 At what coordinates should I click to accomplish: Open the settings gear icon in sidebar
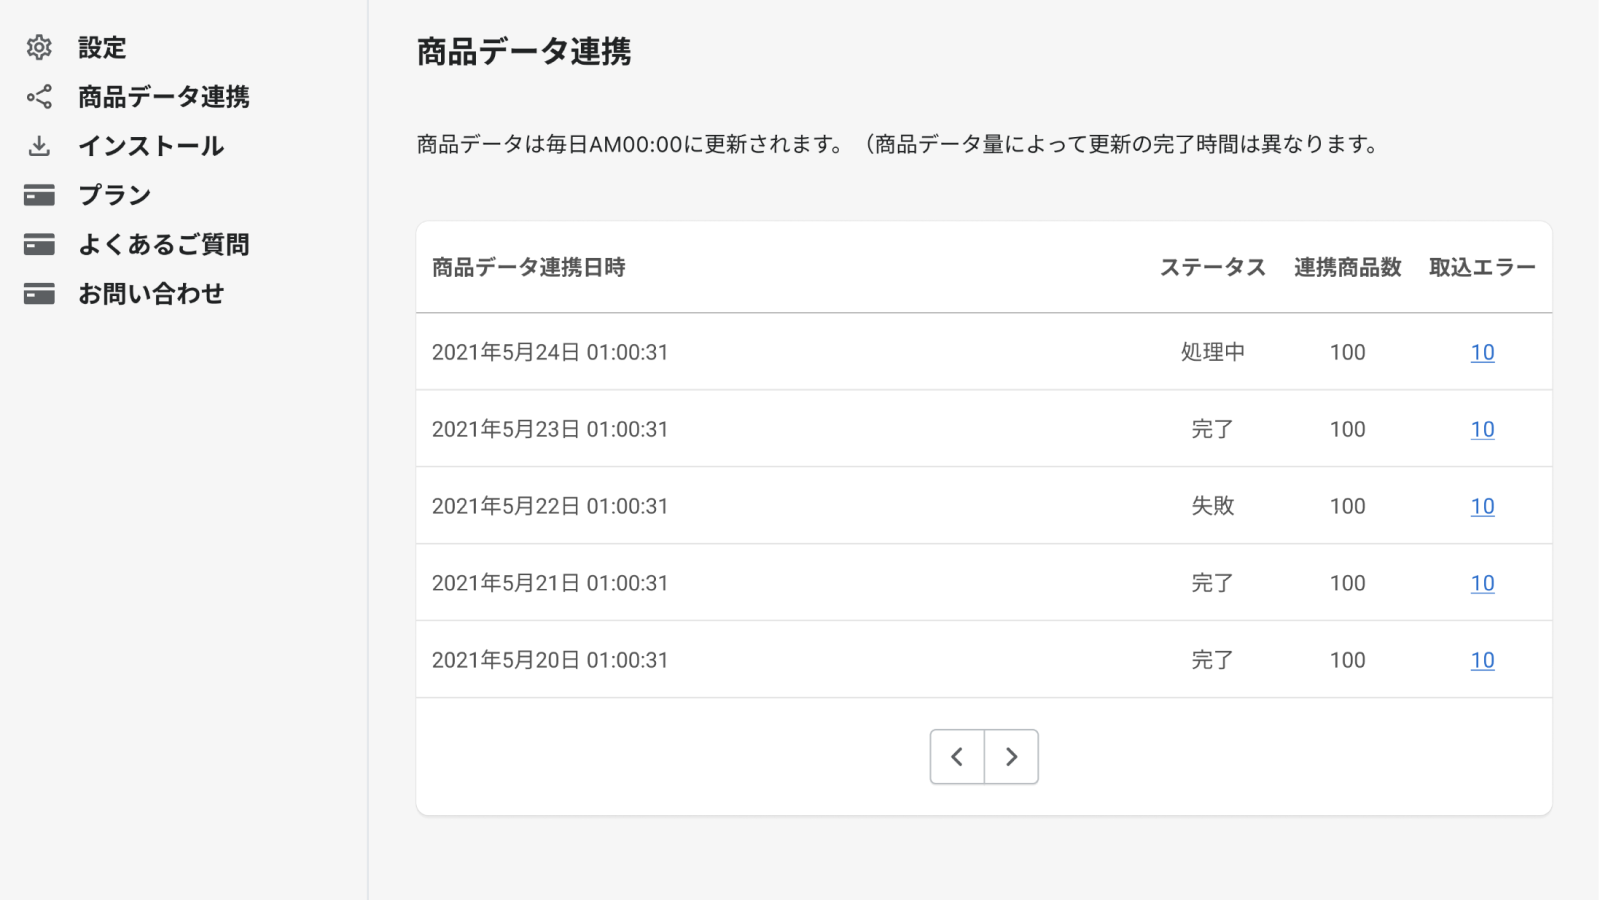pos(39,47)
